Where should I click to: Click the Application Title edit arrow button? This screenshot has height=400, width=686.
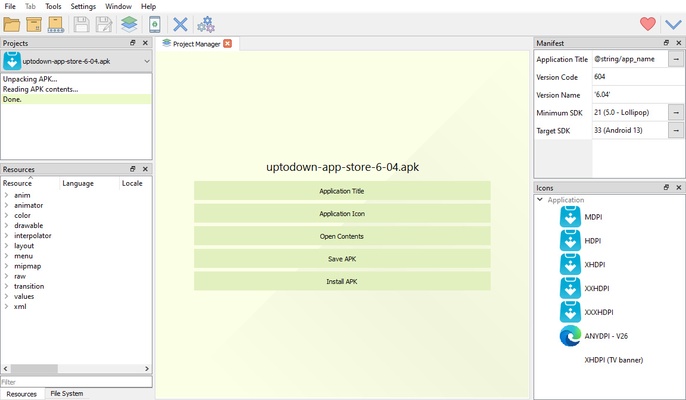676,59
